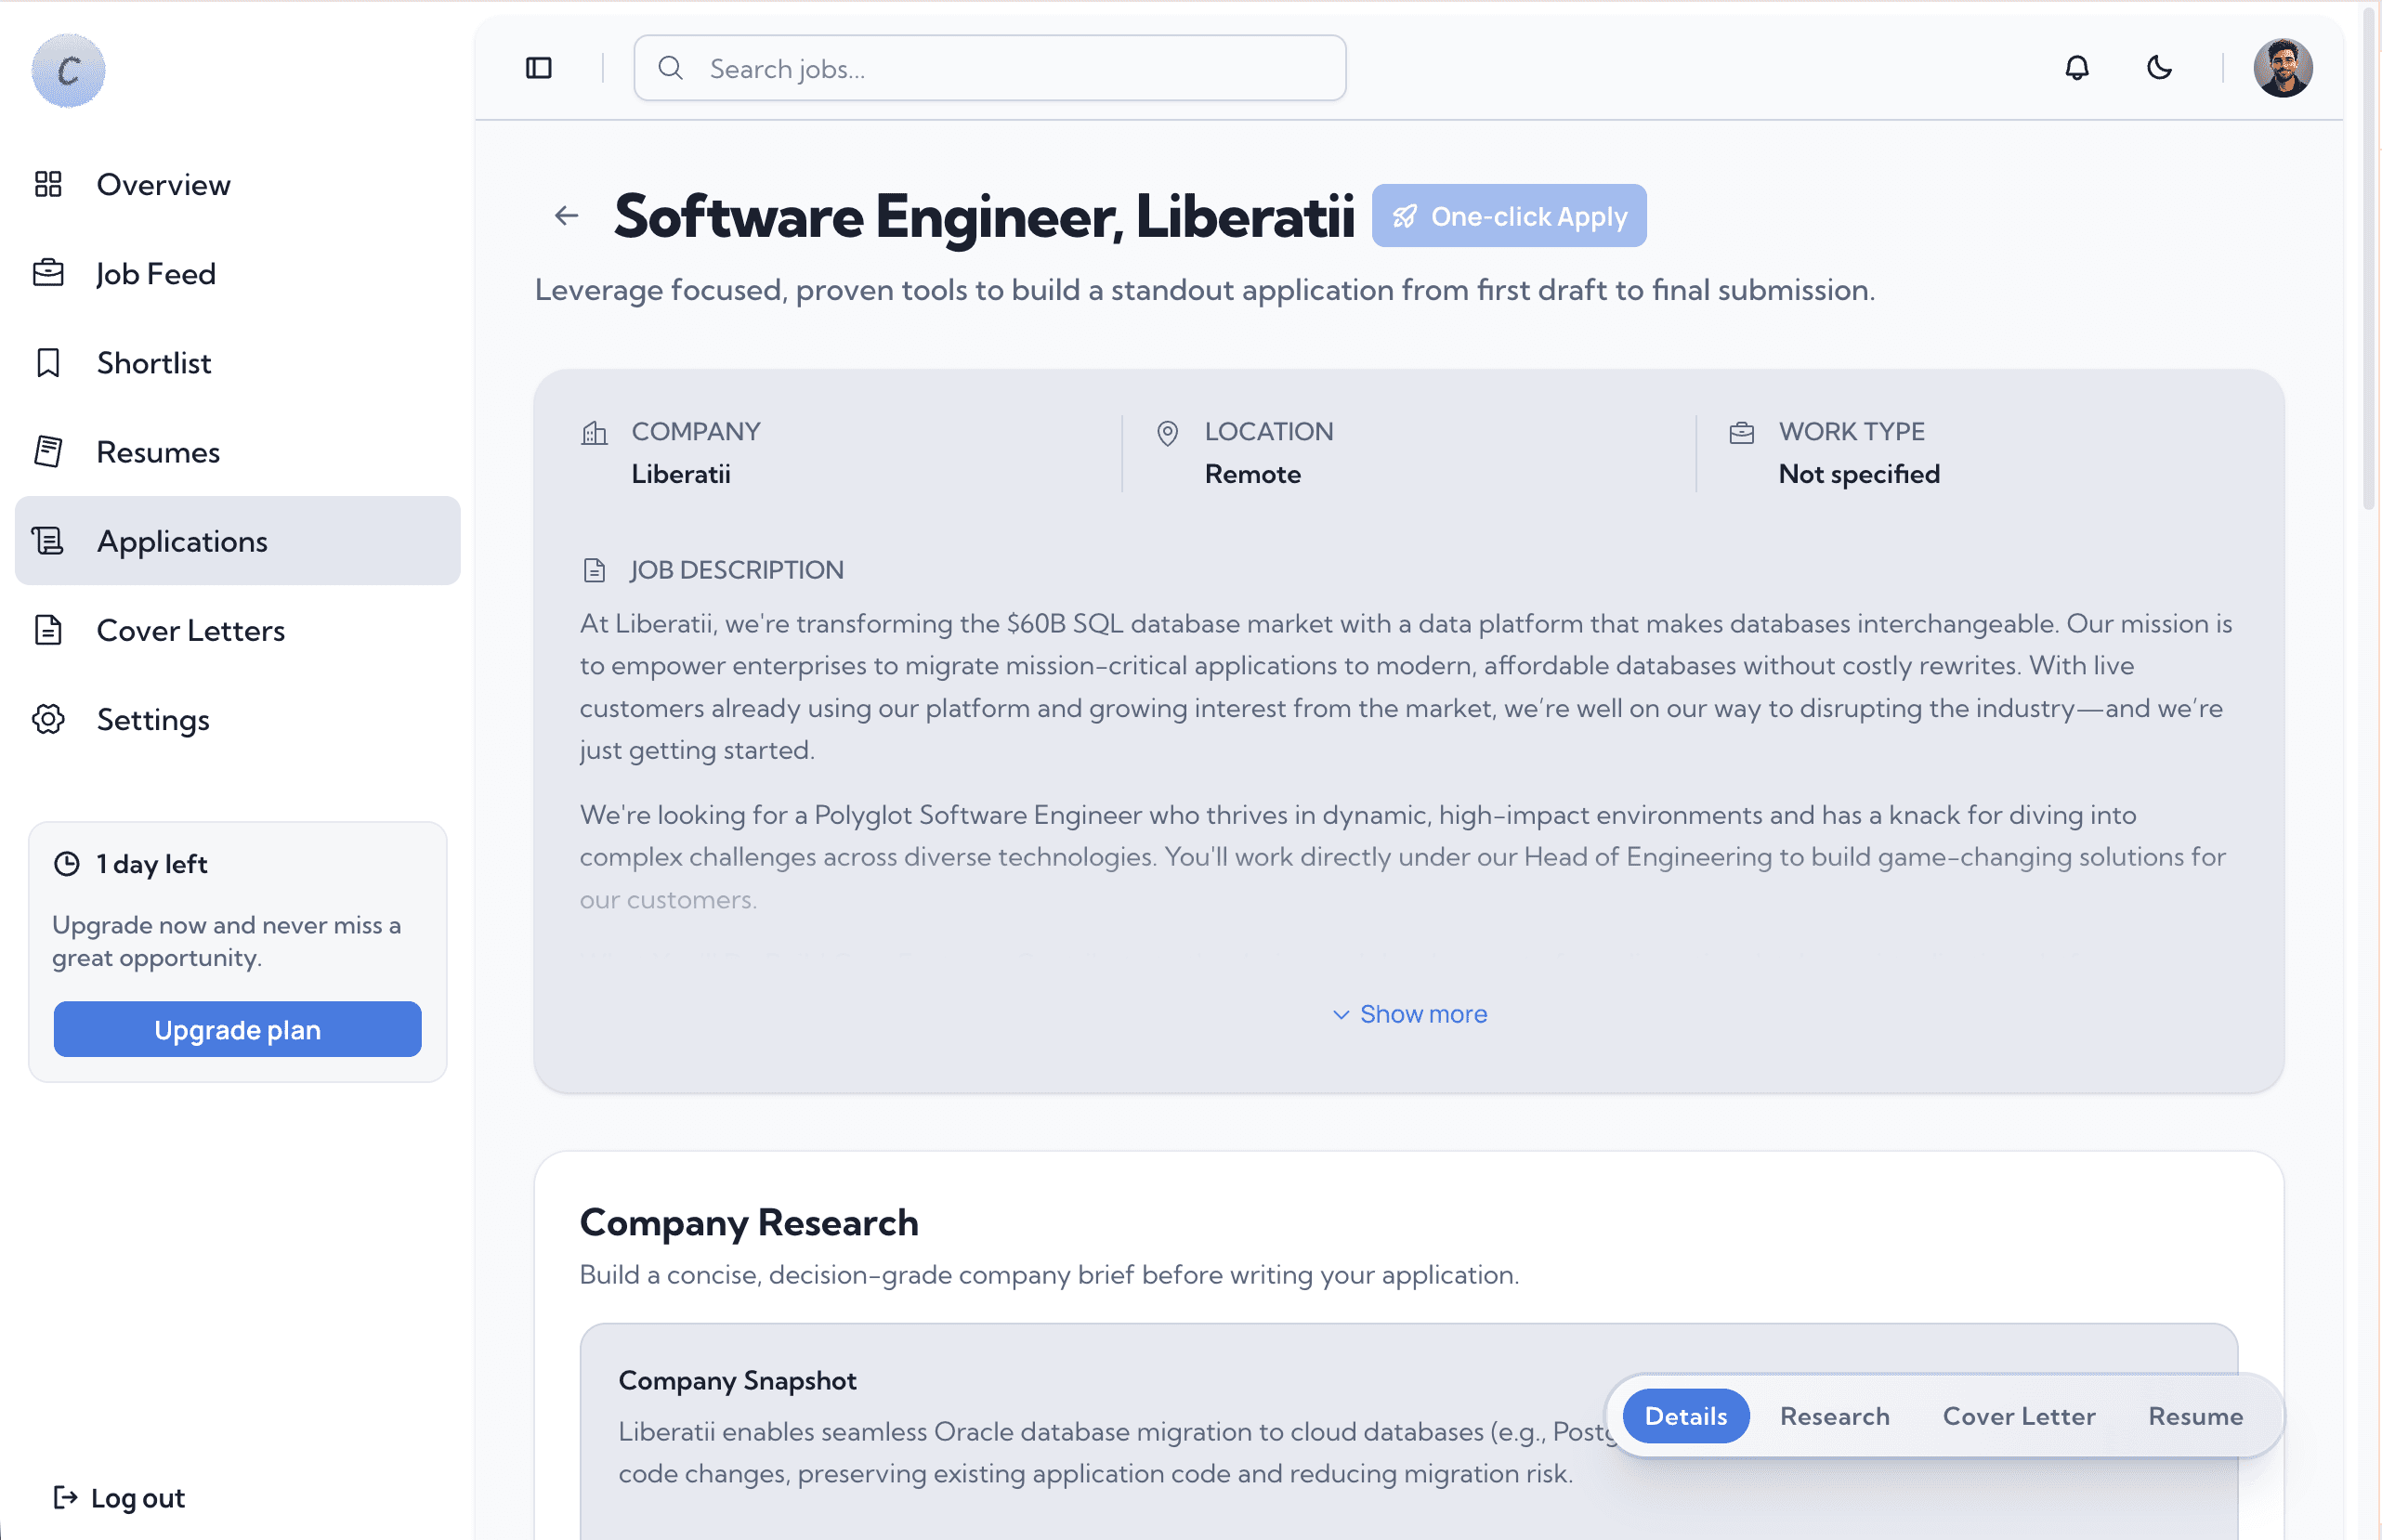The width and height of the screenshot is (2382, 1540).
Task: Click the Resumes document icon
Action: click(48, 452)
